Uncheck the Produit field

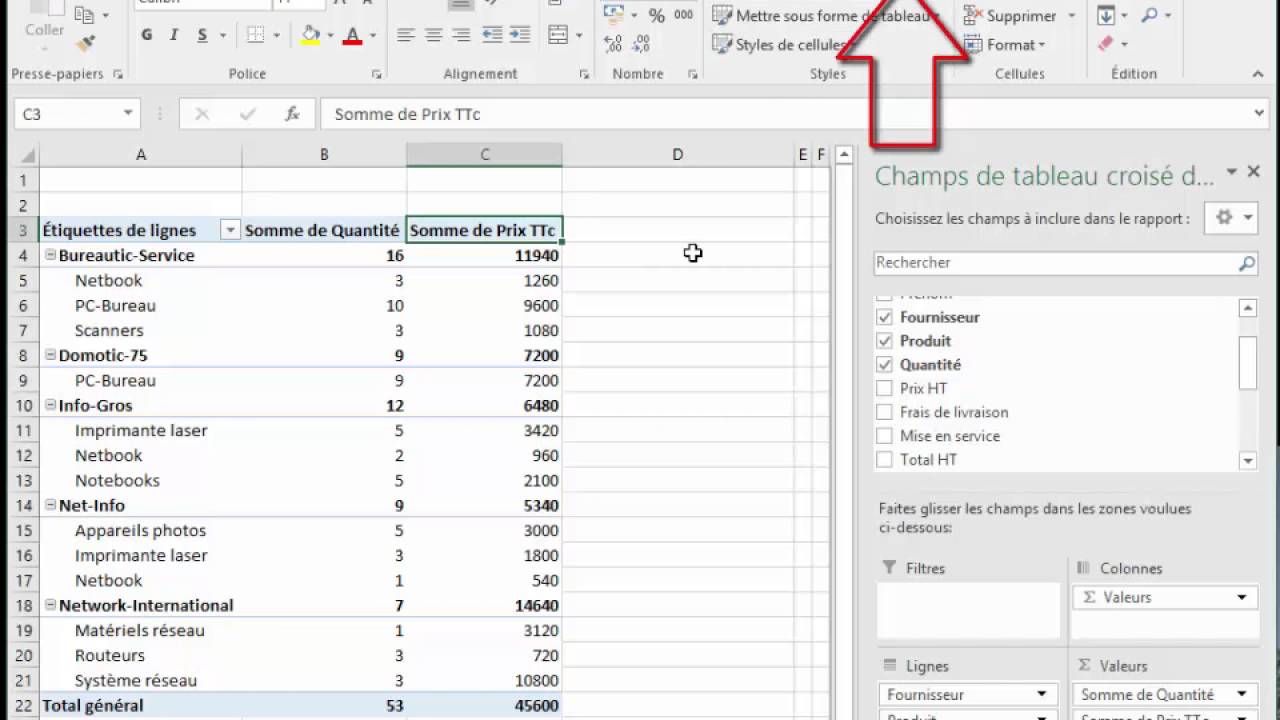pyautogui.click(x=884, y=341)
